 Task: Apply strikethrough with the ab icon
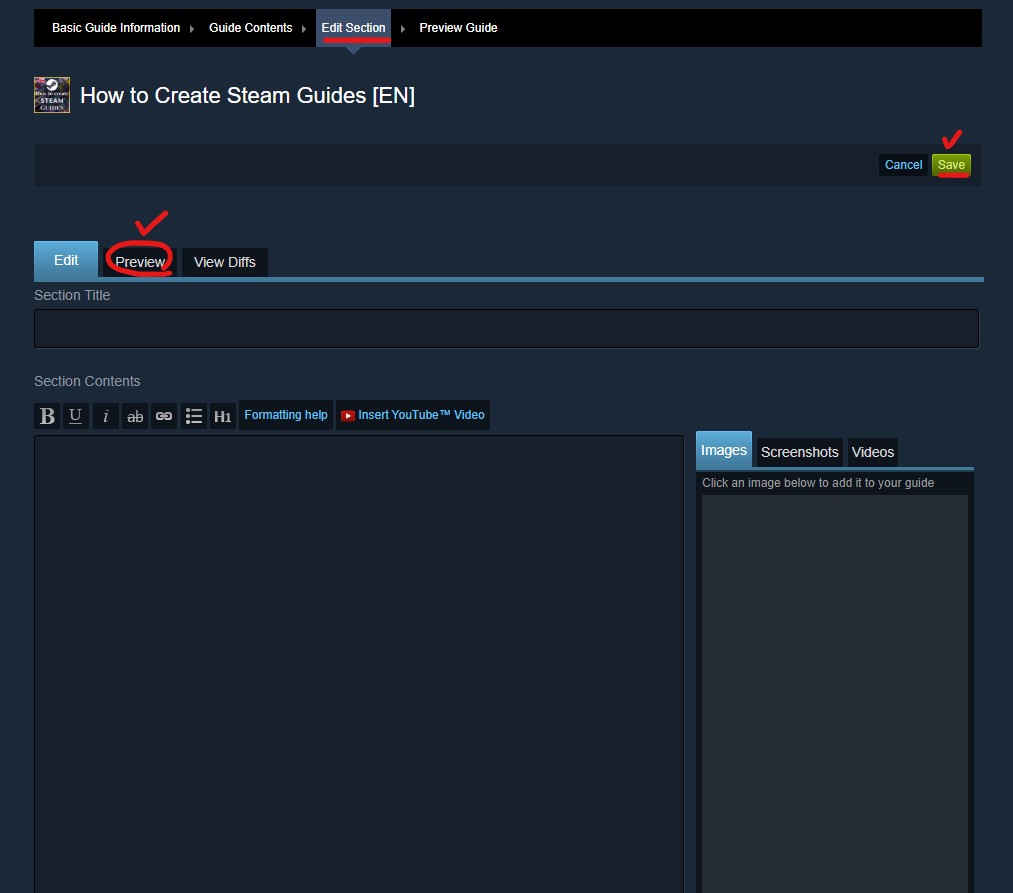tap(135, 415)
